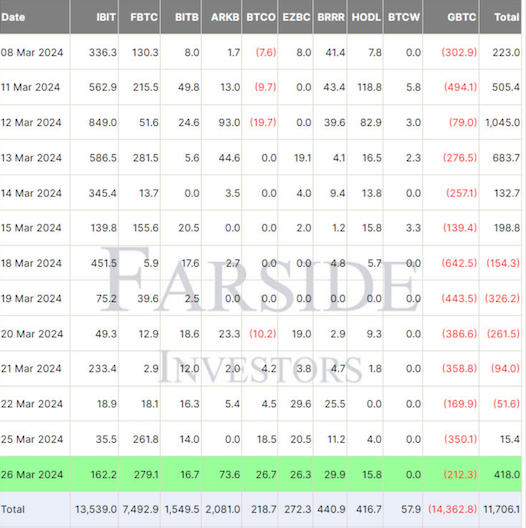The height and width of the screenshot is (528, 526).
Task: Click ARKB value 73.6 for 26 Mar
Action: tap(230, 474)
